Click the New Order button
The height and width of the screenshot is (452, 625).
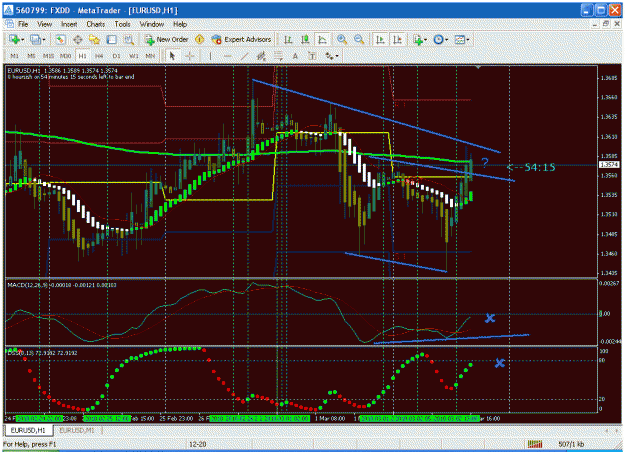click(x=166, y=39)
